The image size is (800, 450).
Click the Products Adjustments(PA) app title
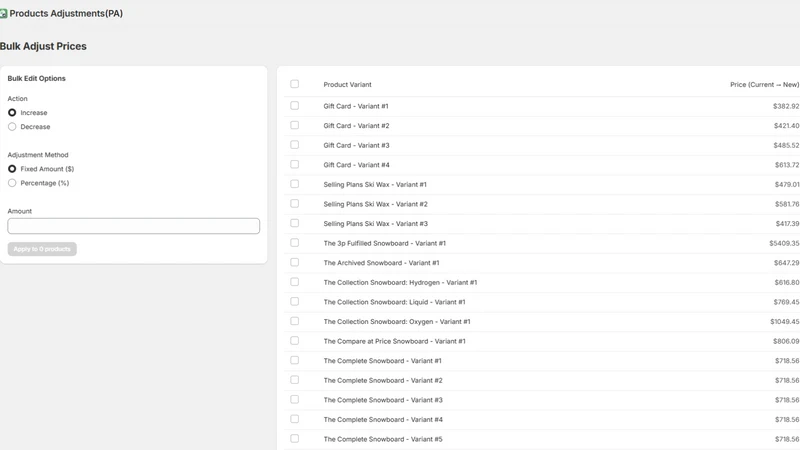point(66,13)
